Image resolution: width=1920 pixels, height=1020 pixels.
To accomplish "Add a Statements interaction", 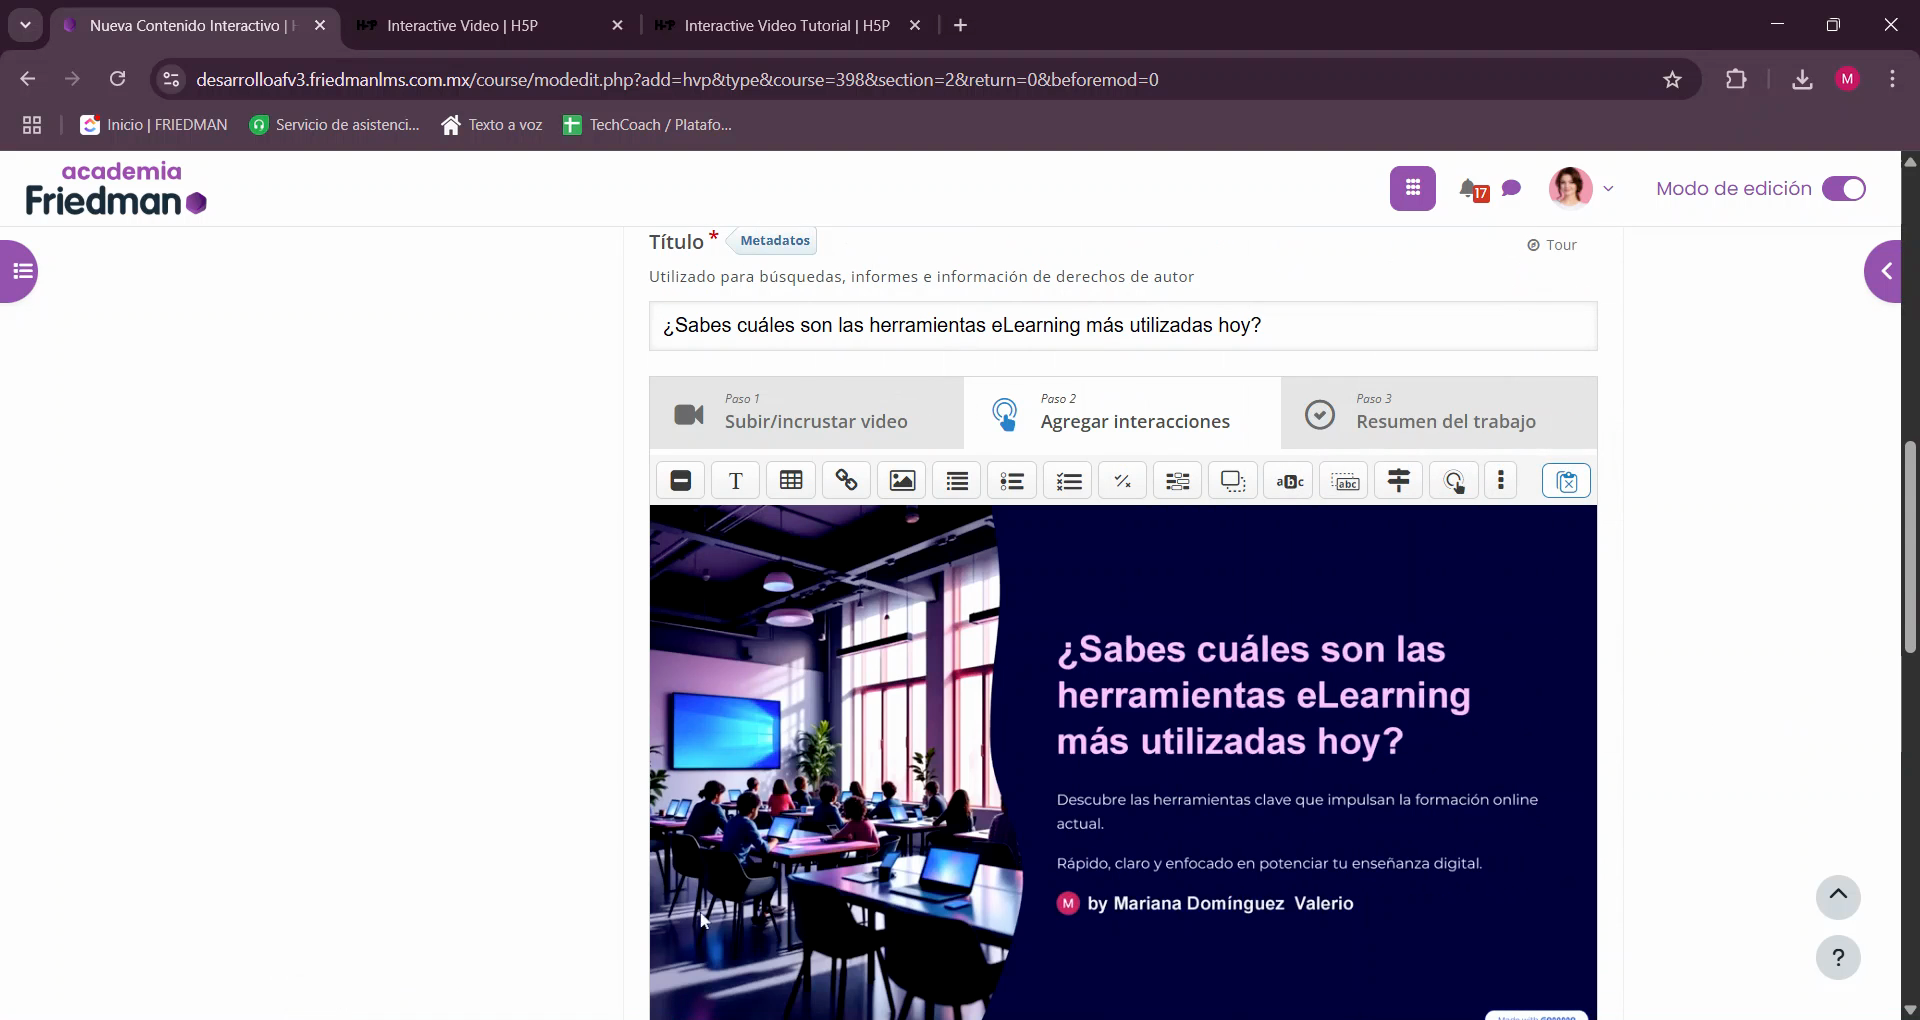I will (957, 481).
